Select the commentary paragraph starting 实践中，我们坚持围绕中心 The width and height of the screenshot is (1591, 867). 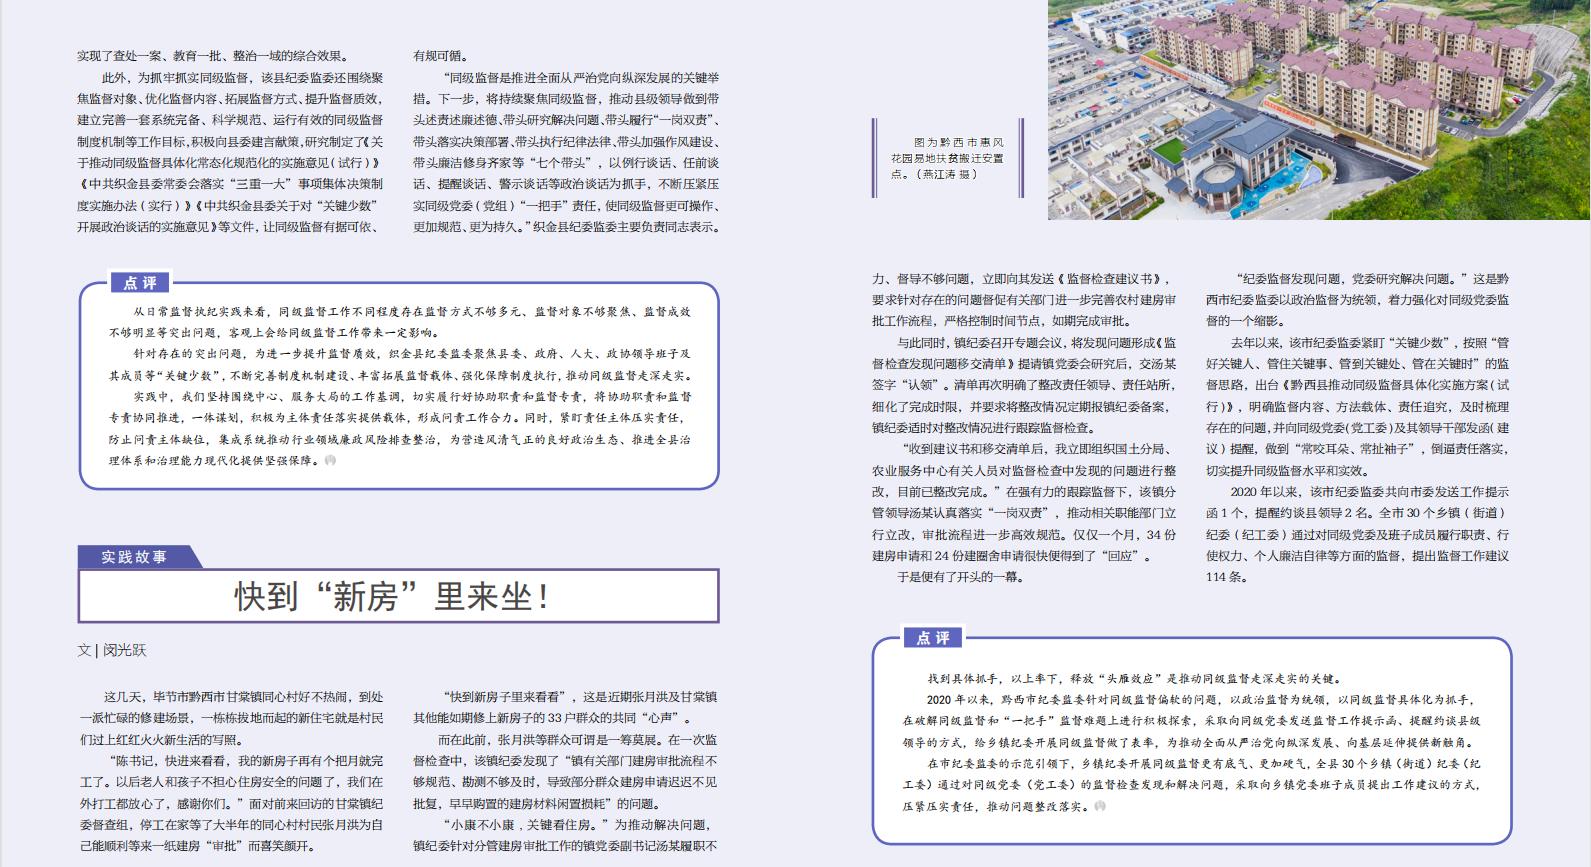(400, 427)
